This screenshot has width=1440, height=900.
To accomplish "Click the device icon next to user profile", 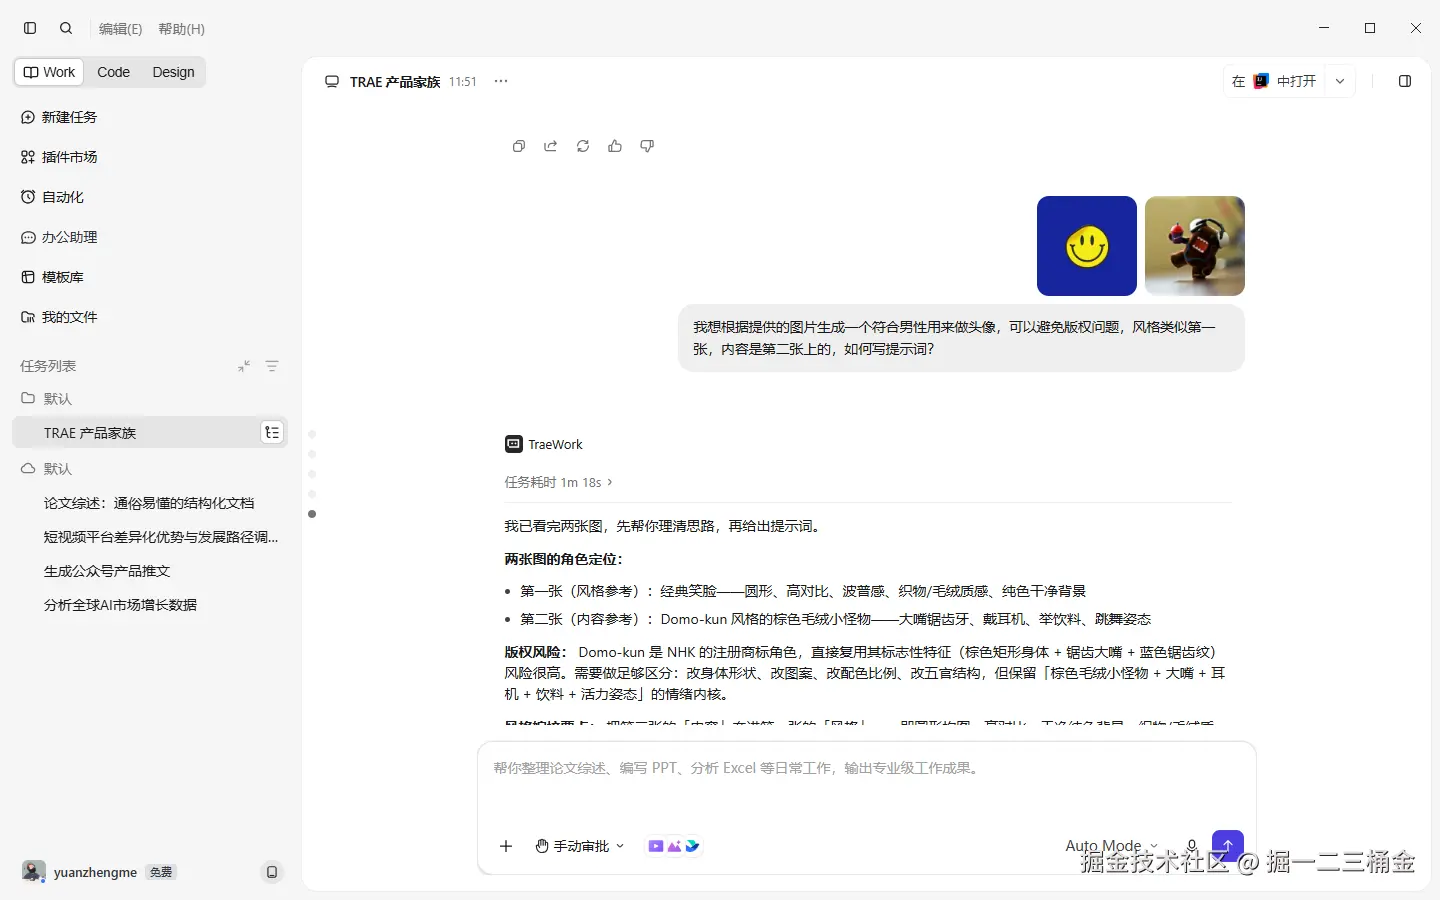I will (x=271, y=872).
